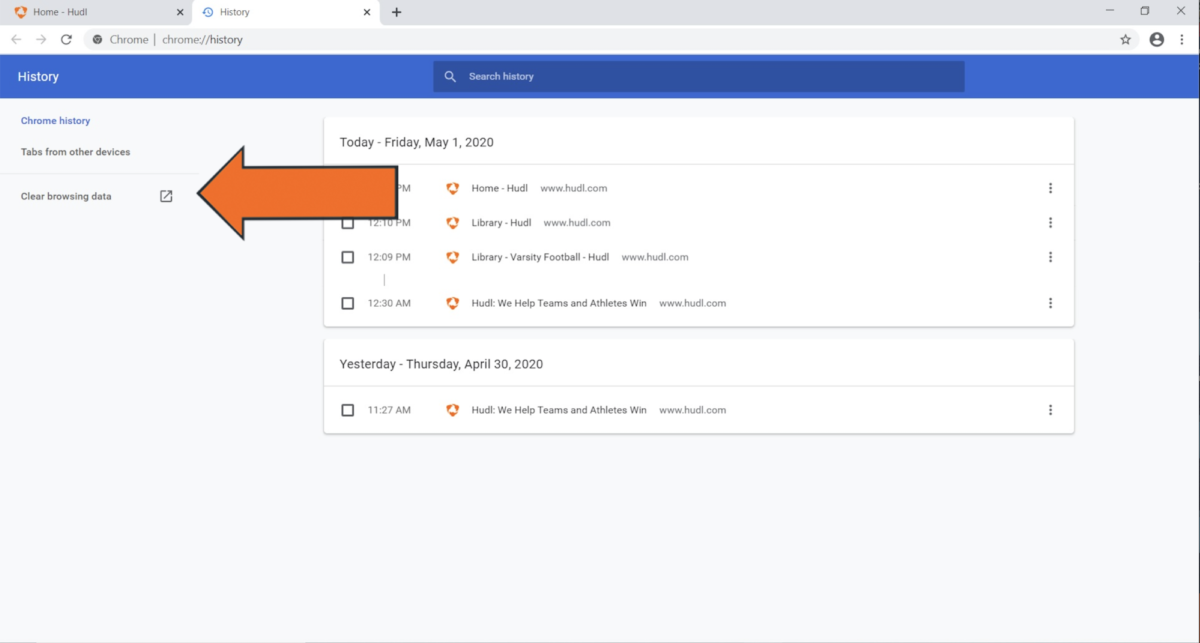Open the Library - Hudl history link
This screenshot has width=1200, height=643.
(502, 223)
